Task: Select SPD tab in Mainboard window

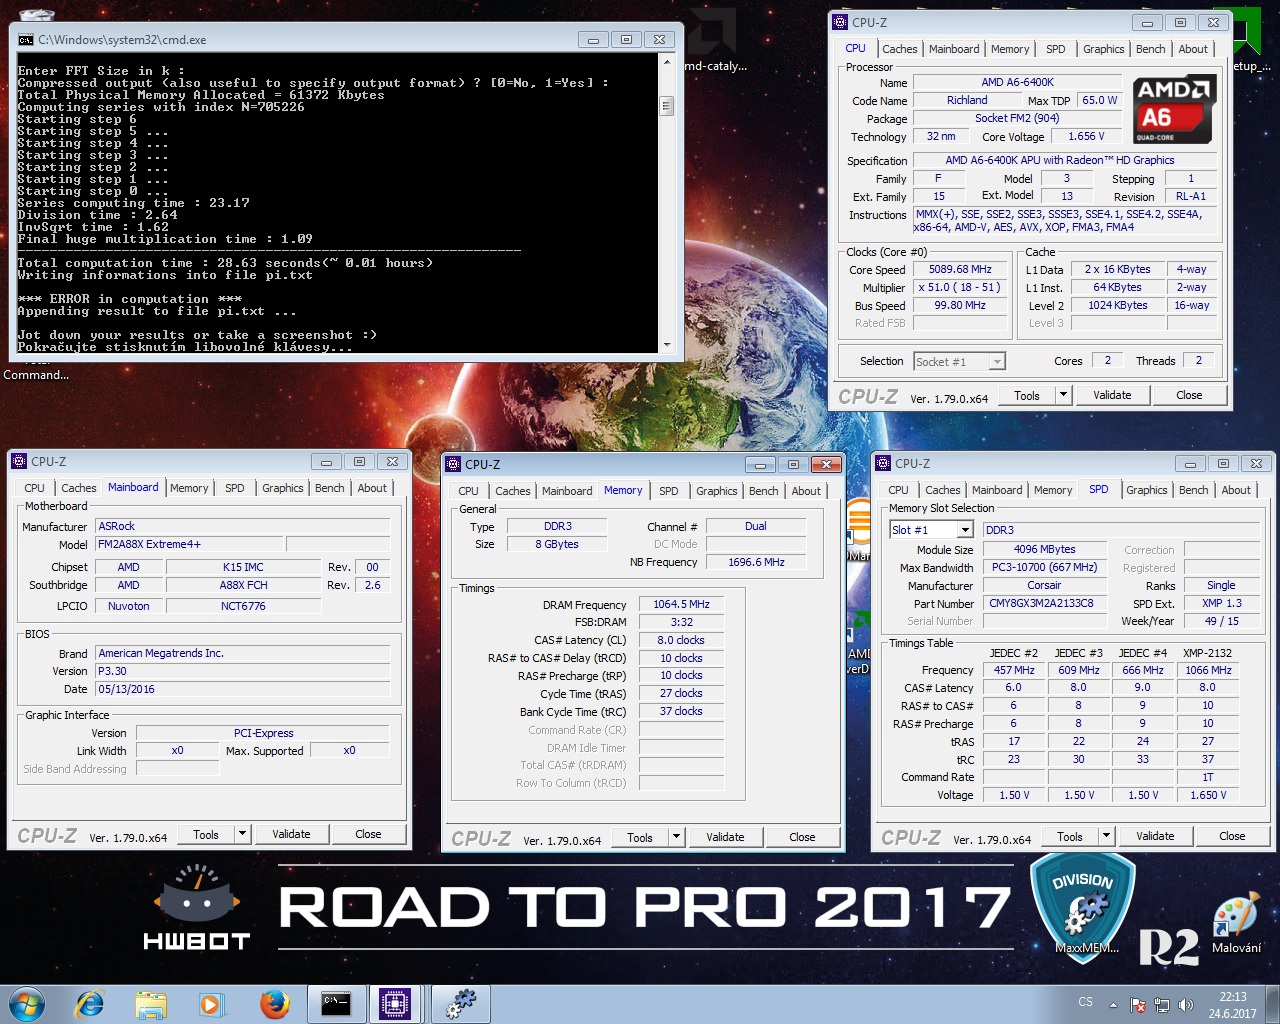Action: pos(234,488)
